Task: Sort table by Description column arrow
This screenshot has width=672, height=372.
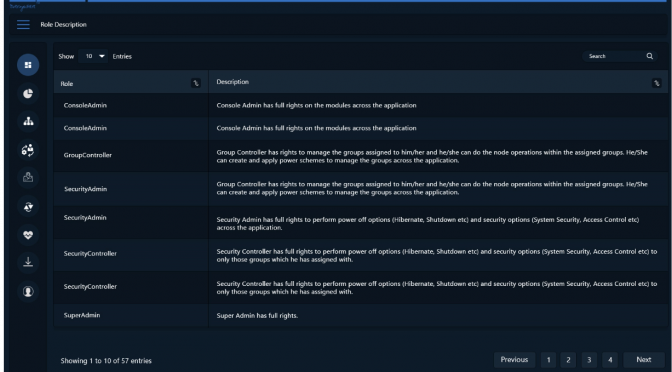Action: point(657,83)
